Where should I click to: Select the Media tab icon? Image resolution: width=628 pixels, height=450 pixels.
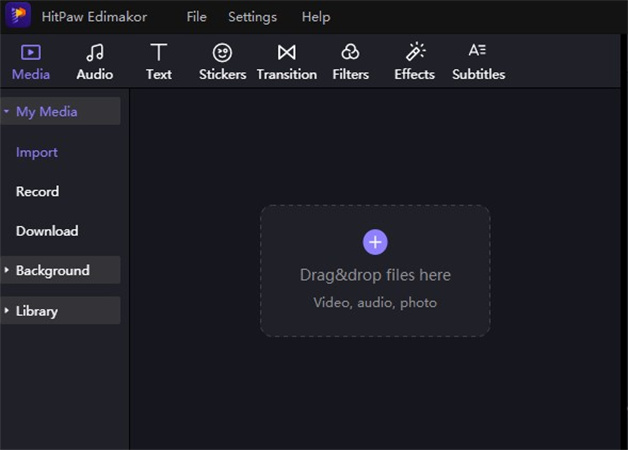pos(31,53)
